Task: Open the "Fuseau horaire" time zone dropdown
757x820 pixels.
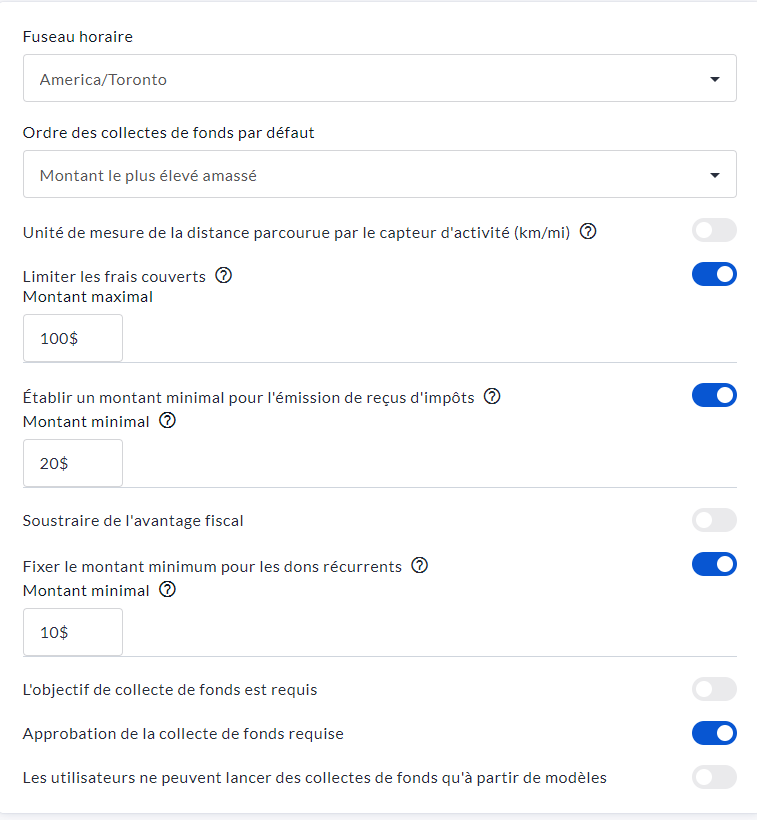Action: point(379,79)
